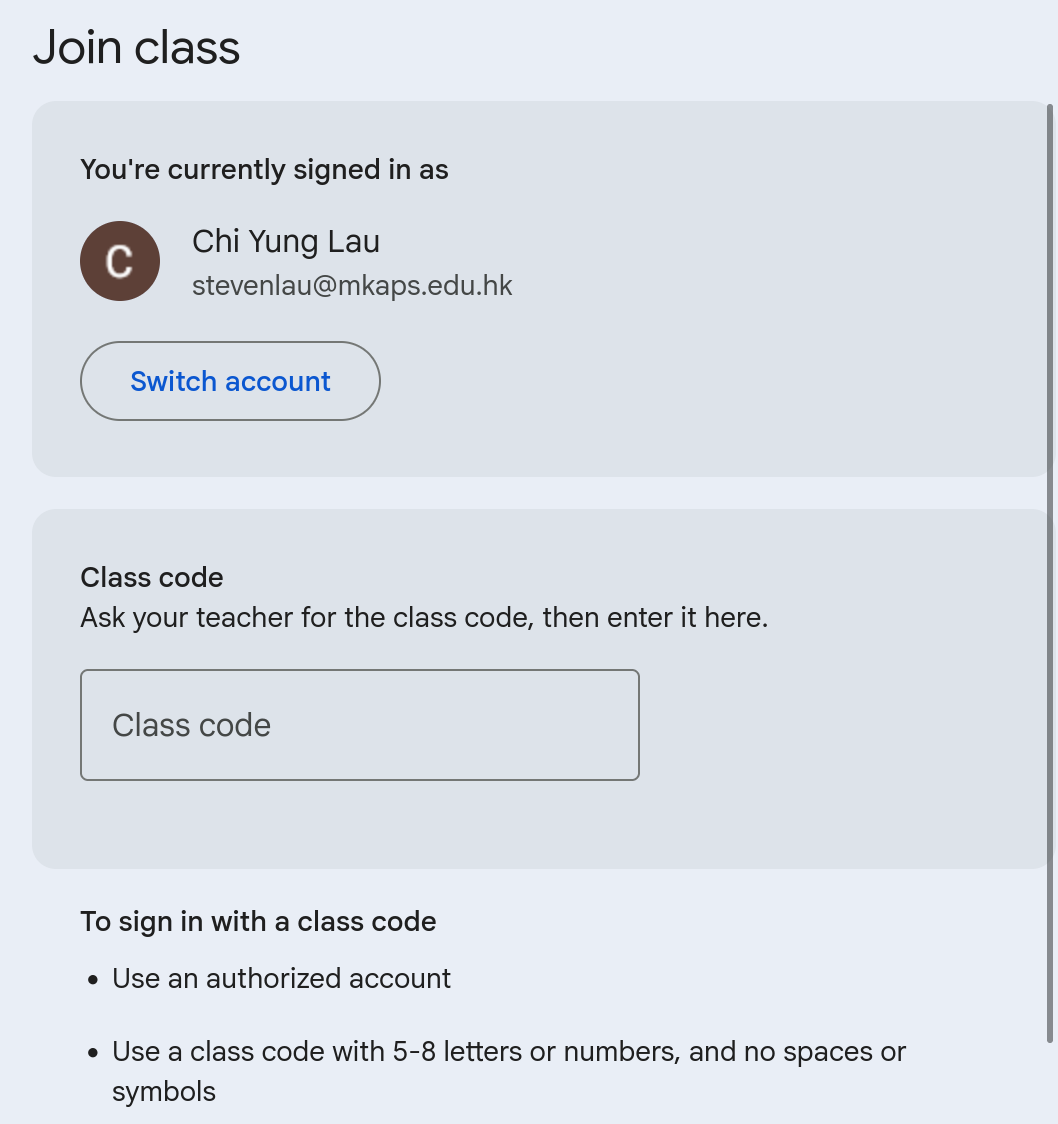
Task: Click the "Use an authorized account" text
Action: [282, 978]
